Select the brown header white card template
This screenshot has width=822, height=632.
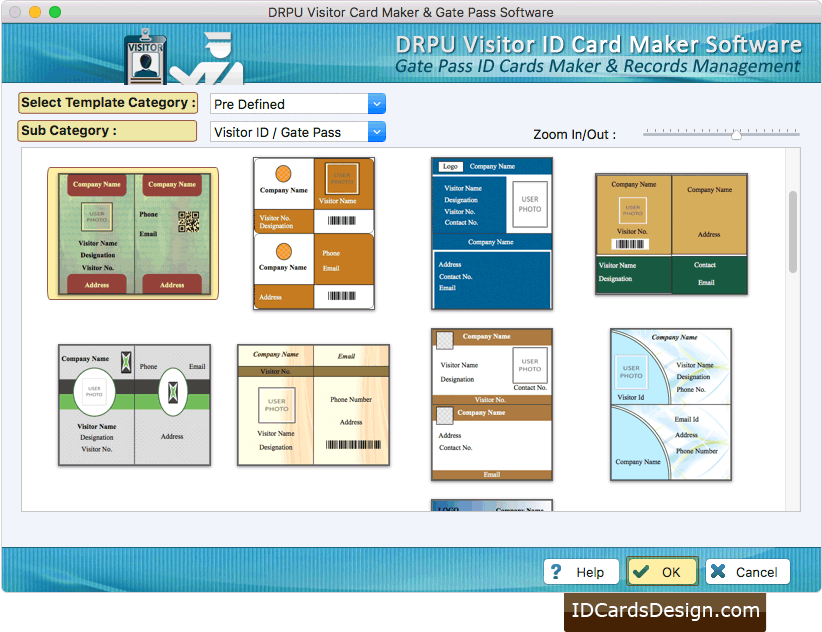[x=492, y=405]
